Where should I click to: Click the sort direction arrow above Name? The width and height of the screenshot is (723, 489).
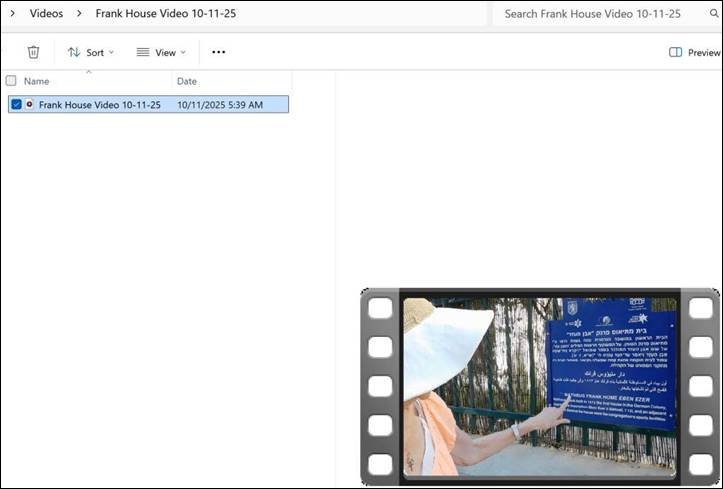[89, 71]
